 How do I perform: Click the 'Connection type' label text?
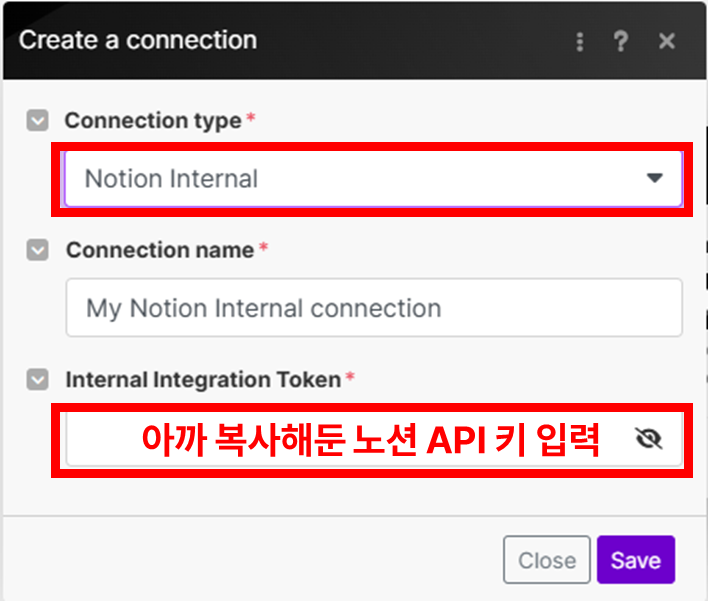click(x=153, y=121)
